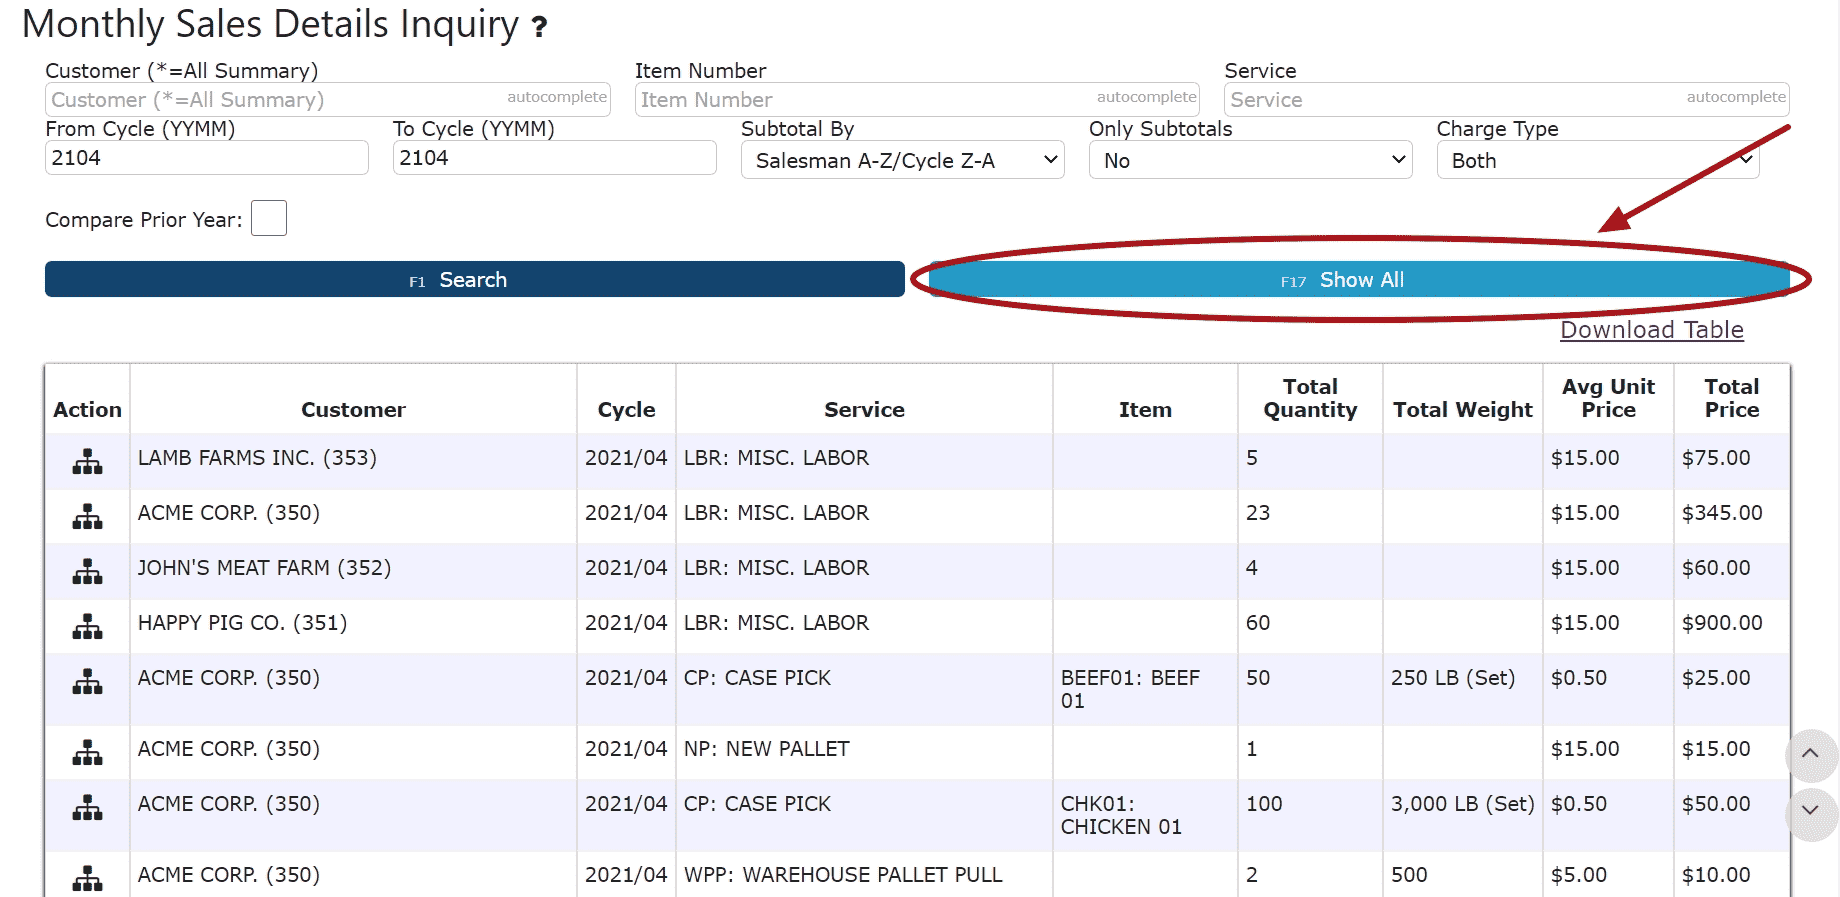The height and width of the screenshot is (897, 1840).
Task: Click the Download Table link
Action: [1651, 330]
